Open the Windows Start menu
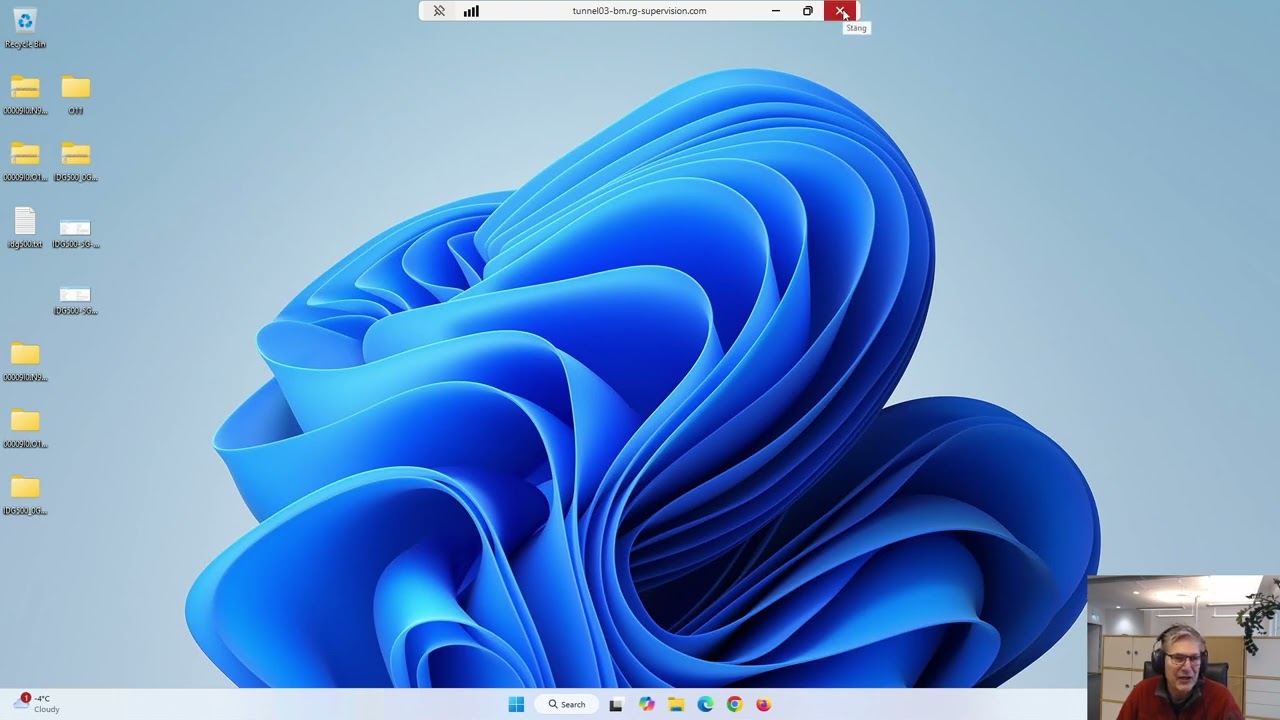This screenshot has height=720, width=1280. [x=516, y=704]
